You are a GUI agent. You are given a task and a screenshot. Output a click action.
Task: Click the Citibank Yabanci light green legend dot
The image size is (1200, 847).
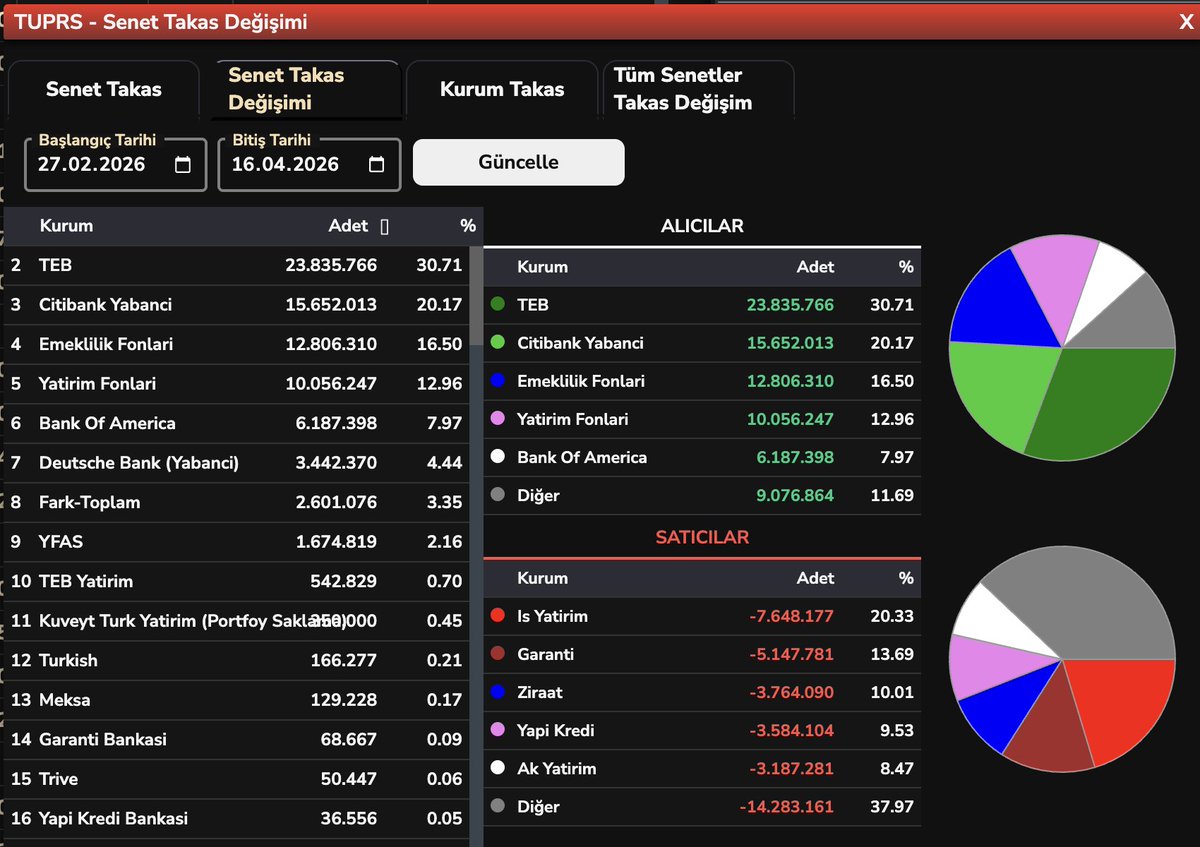click(497, 343)
